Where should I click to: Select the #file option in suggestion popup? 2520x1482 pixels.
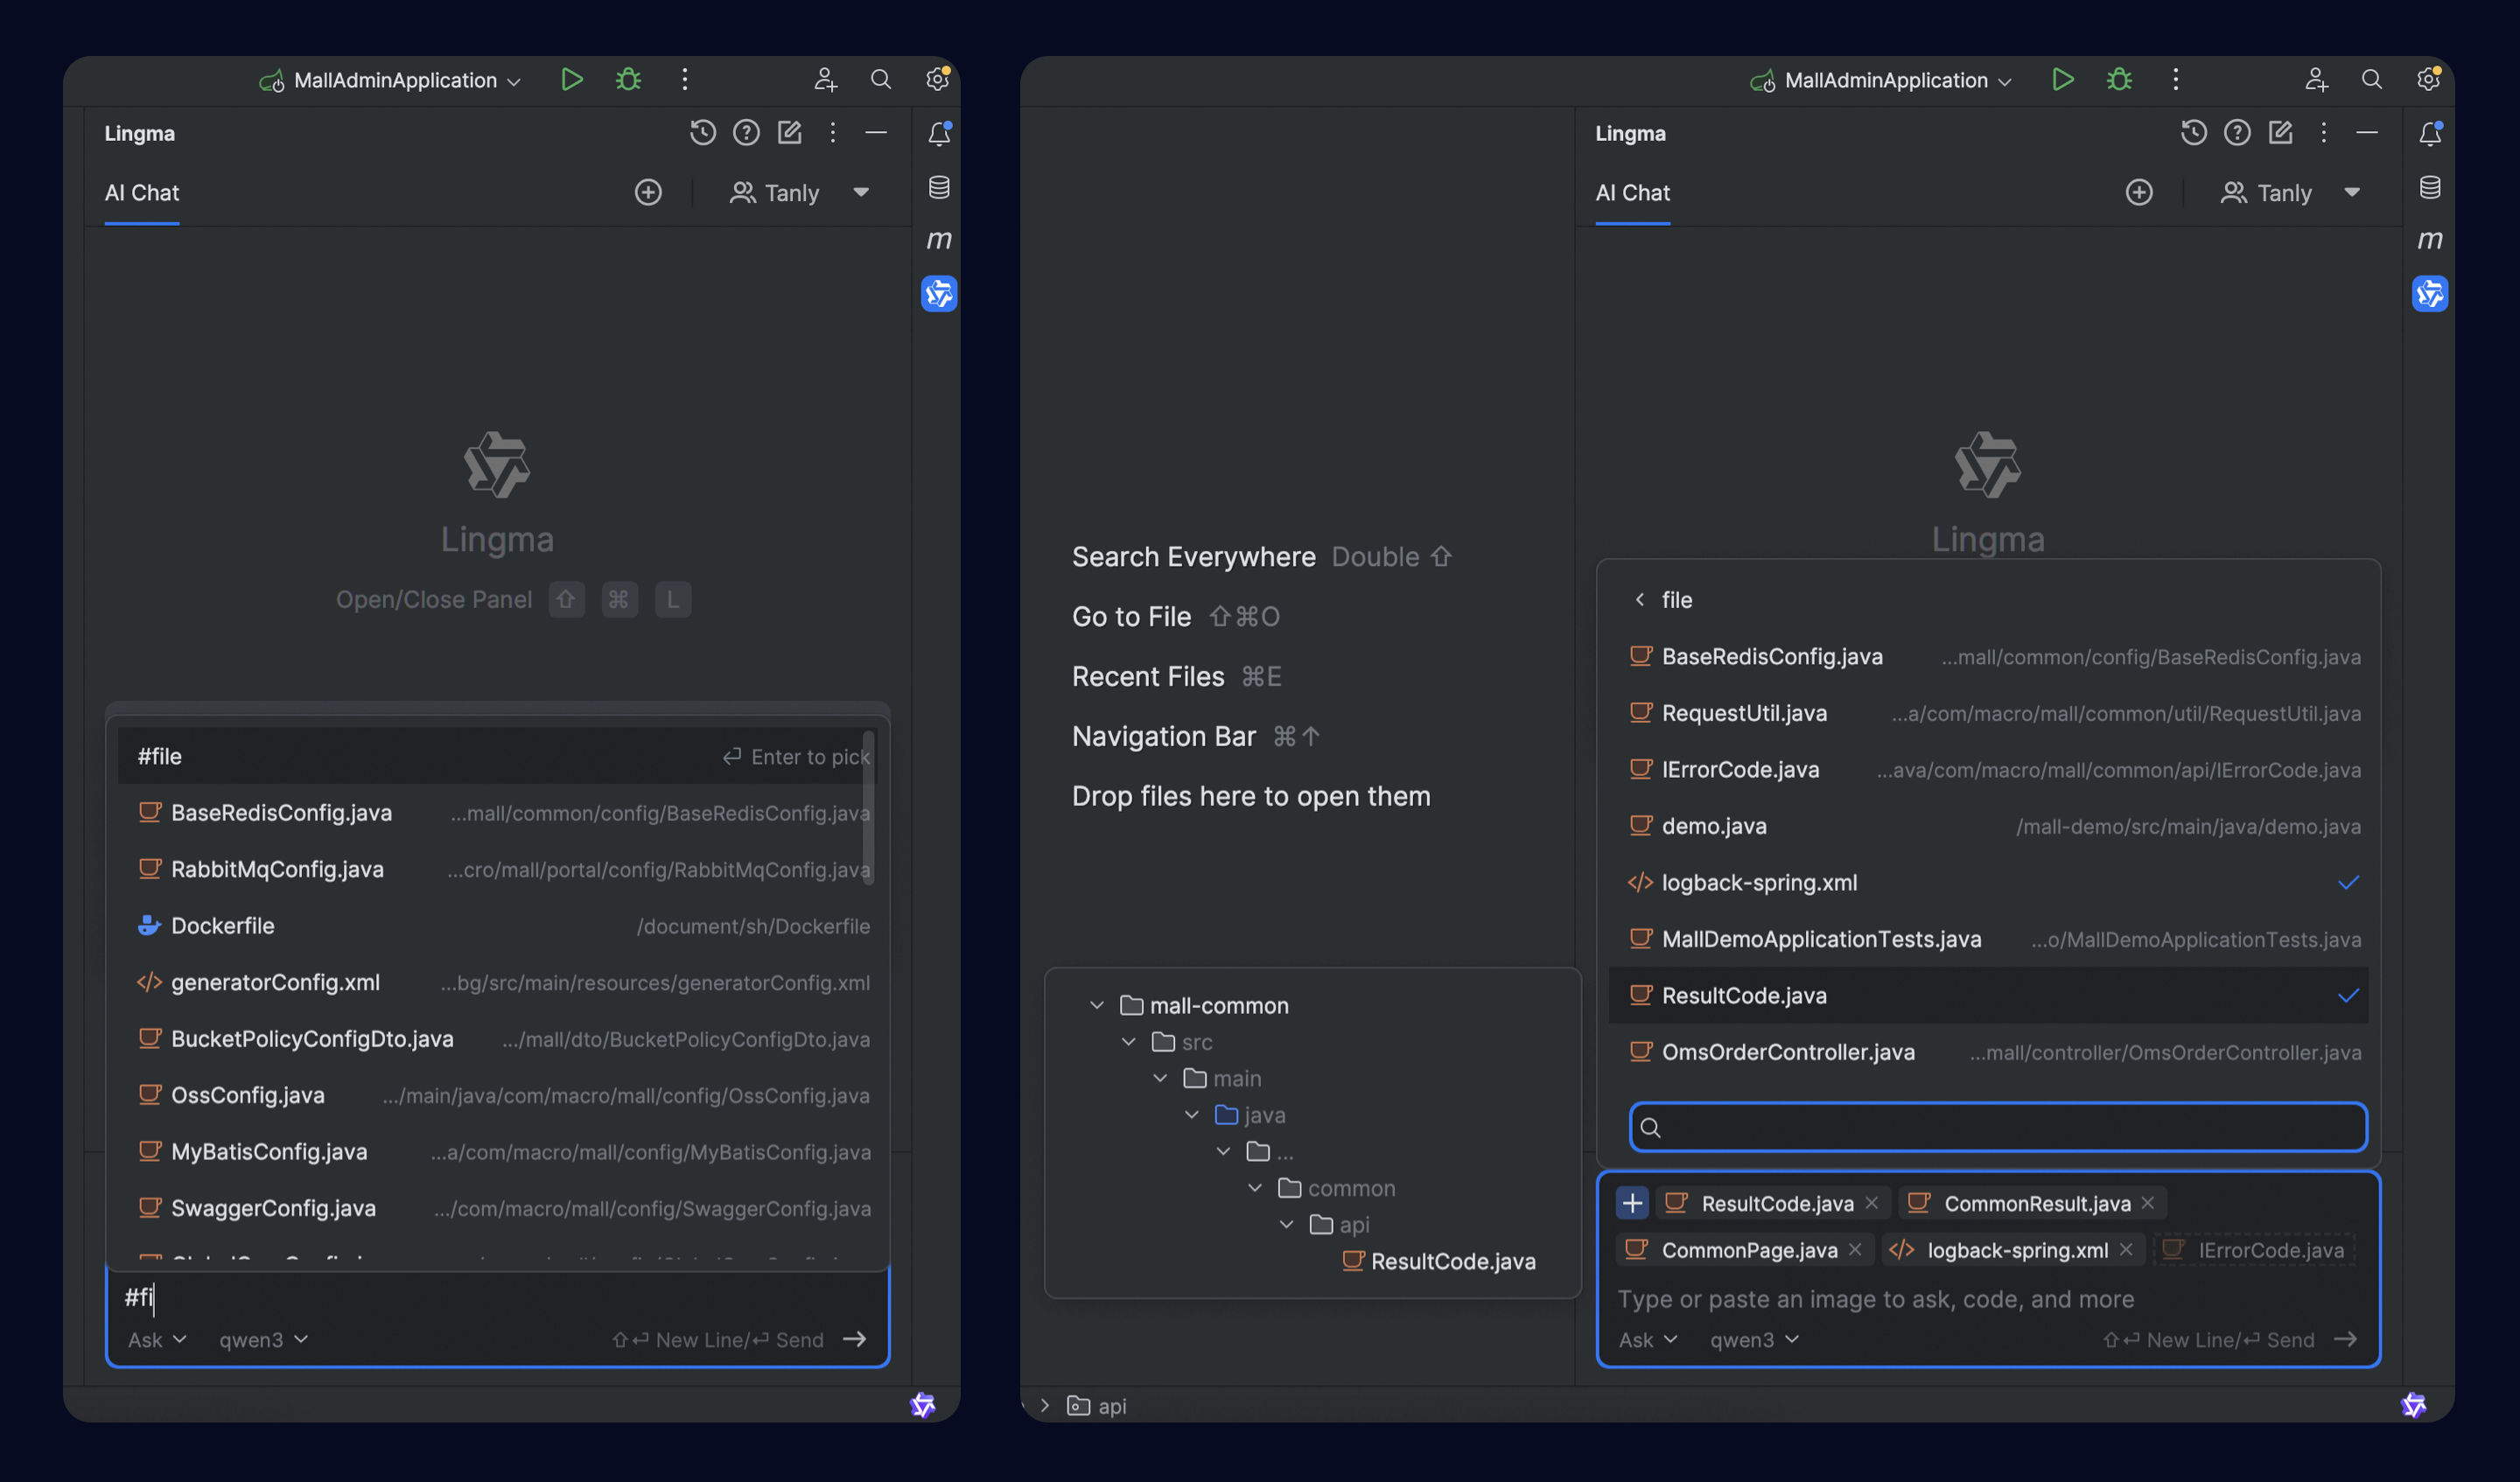point(160,756)
